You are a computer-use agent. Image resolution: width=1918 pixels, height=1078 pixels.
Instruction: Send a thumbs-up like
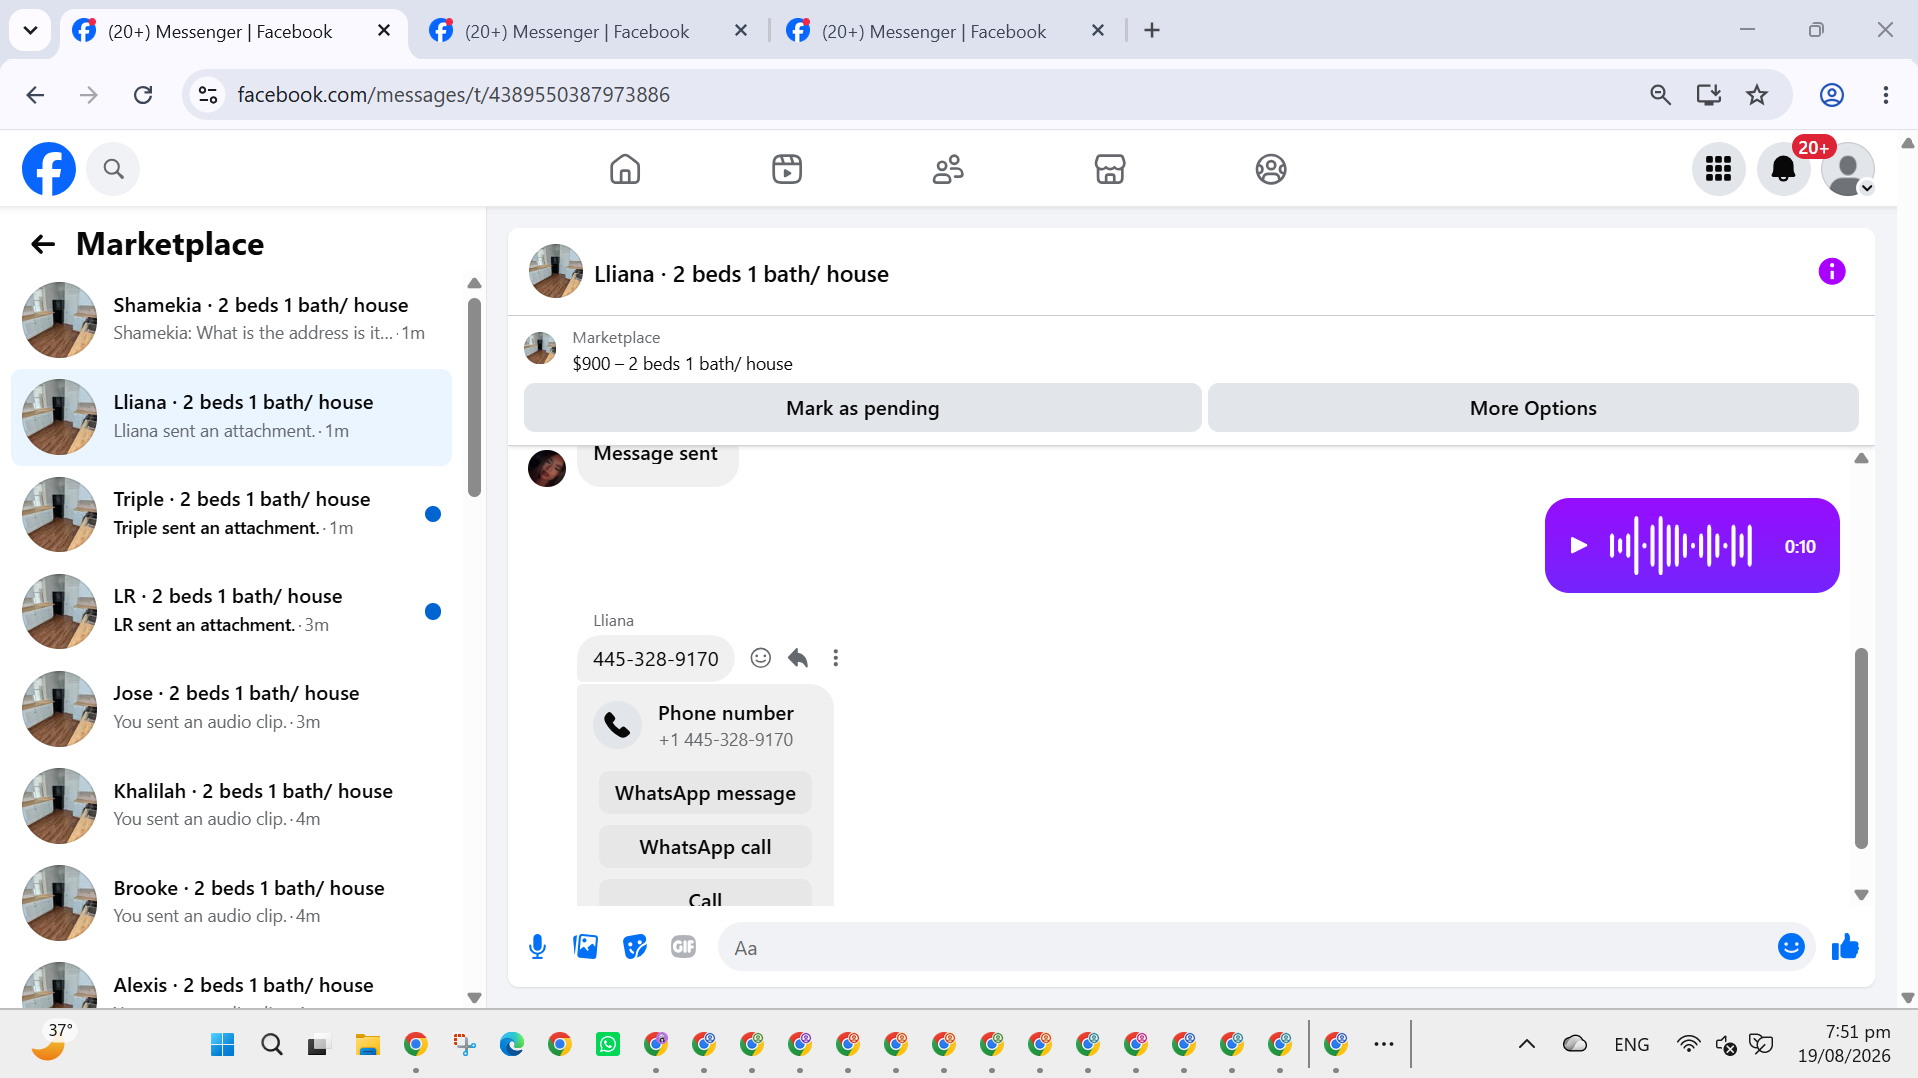[1845, 947]
